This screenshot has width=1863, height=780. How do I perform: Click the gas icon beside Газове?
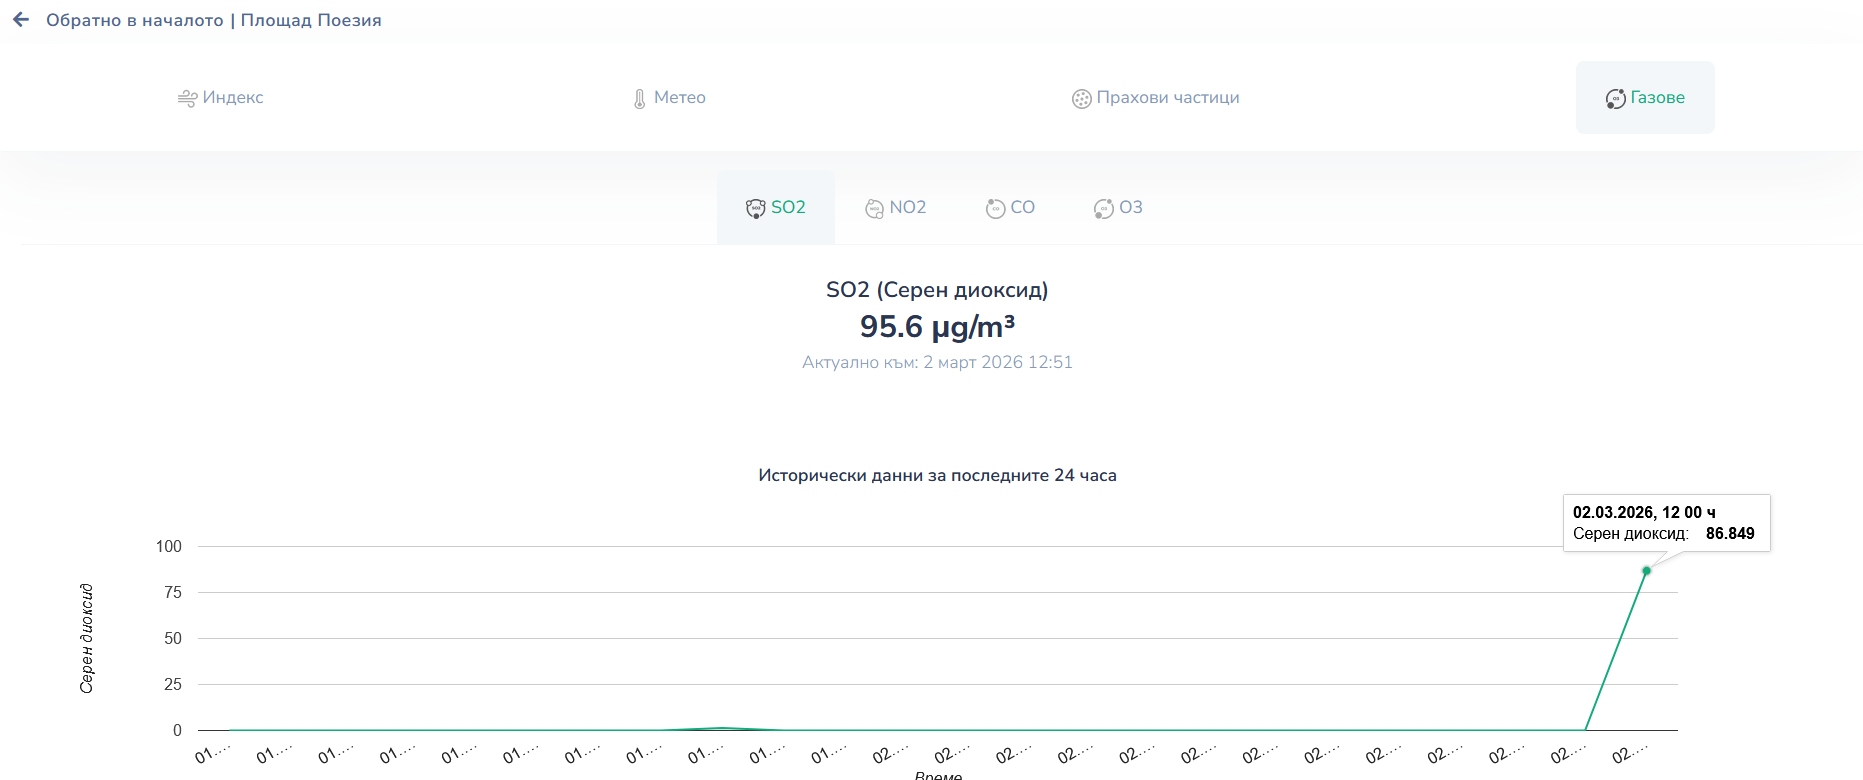(1615, 99)
